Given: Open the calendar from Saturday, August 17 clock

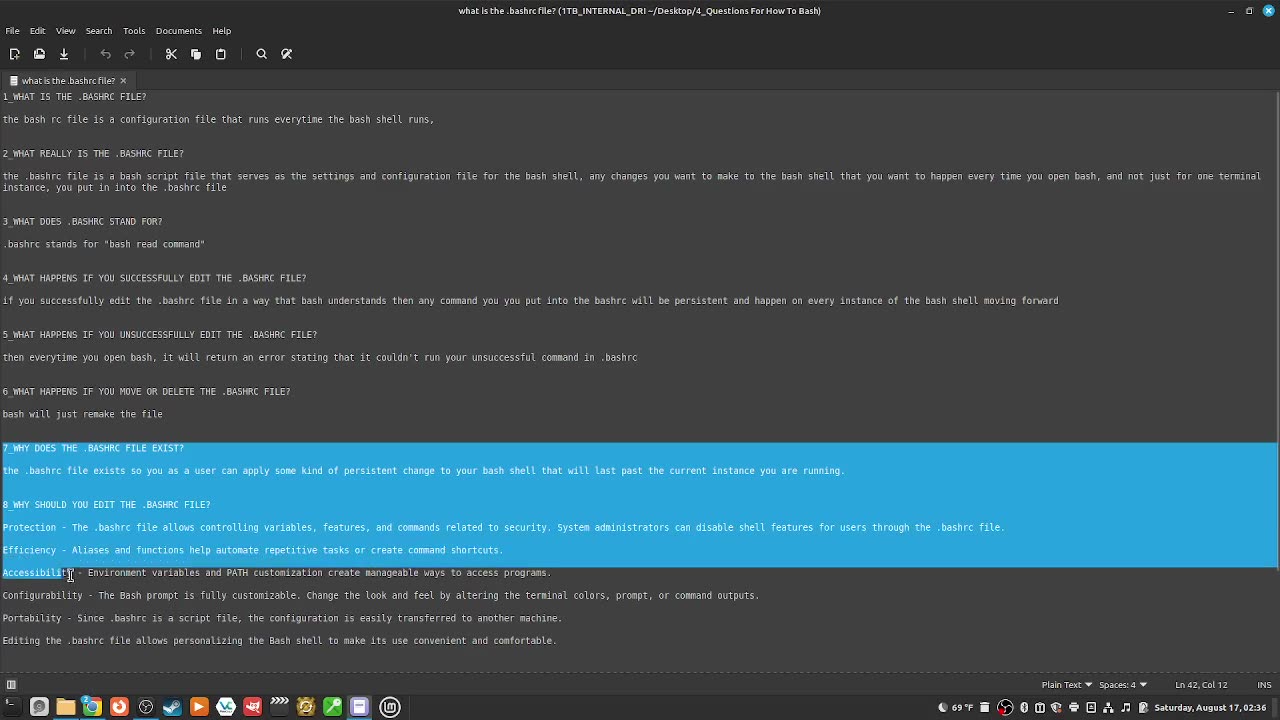Looking at the screenshot, I should [1210, 708].
